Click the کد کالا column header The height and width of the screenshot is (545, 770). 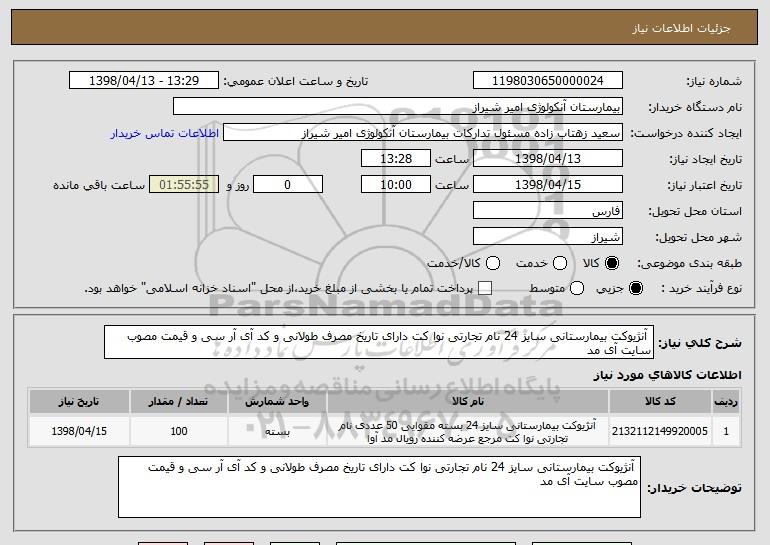click(660, 402)
